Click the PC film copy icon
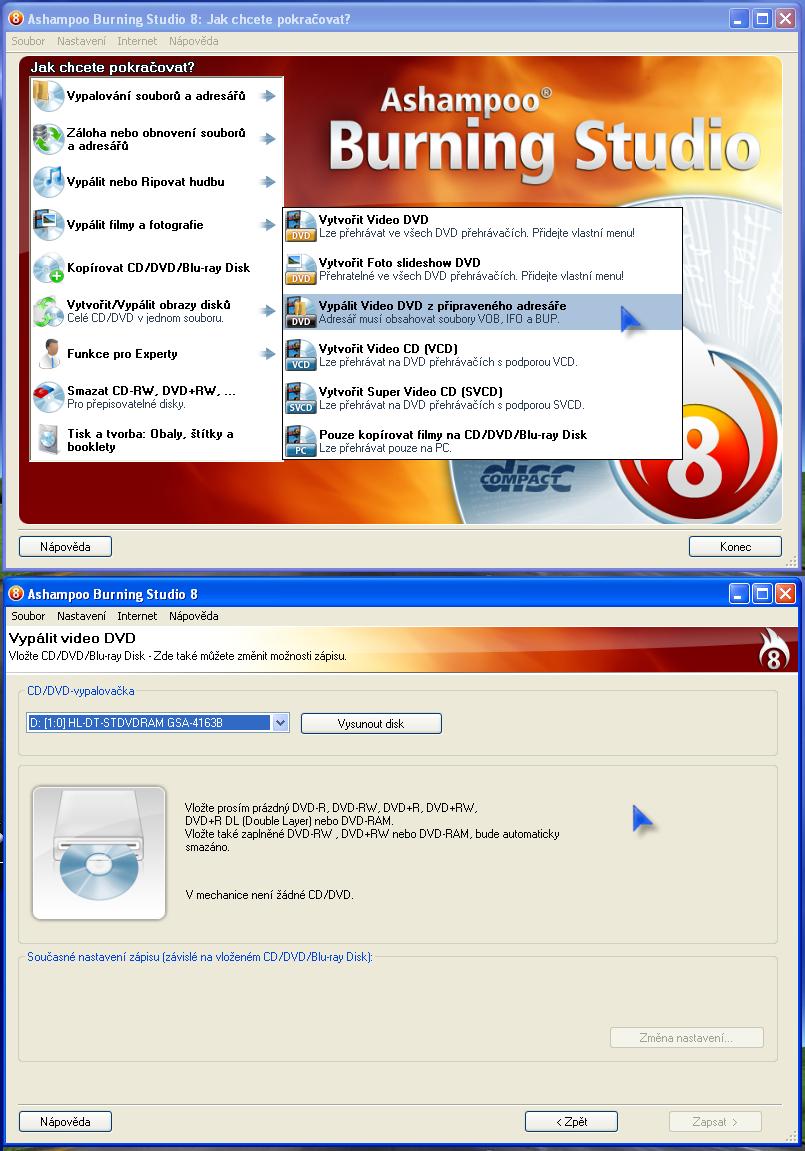Image resolution: width=805 pixels, height=1151 pixels. coord(300,441)
